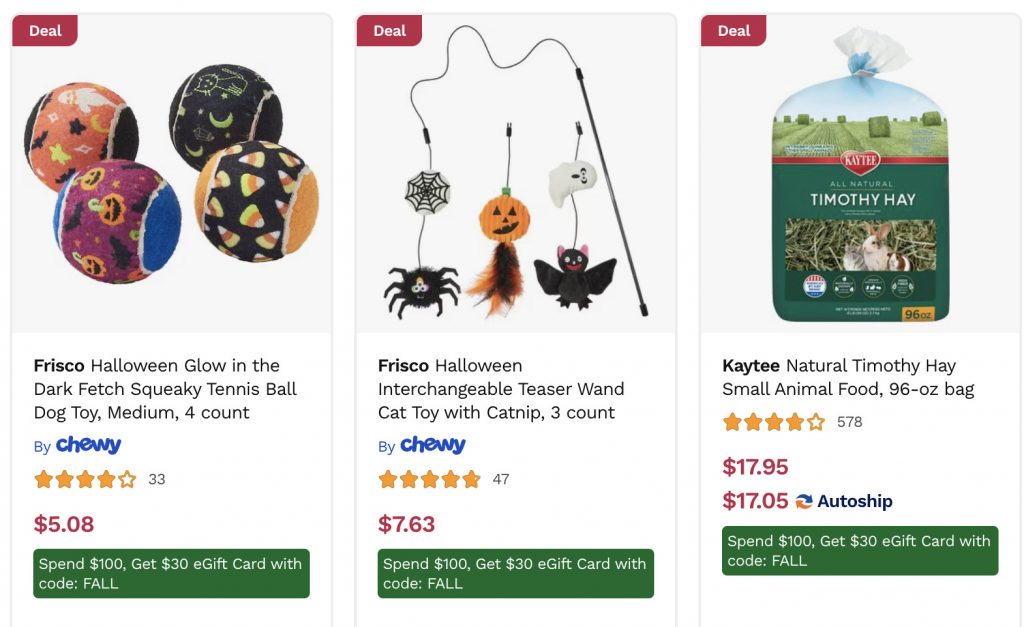
Task: View the 578 reviews for Timothy Hay
Action: (x=849, y=422)
